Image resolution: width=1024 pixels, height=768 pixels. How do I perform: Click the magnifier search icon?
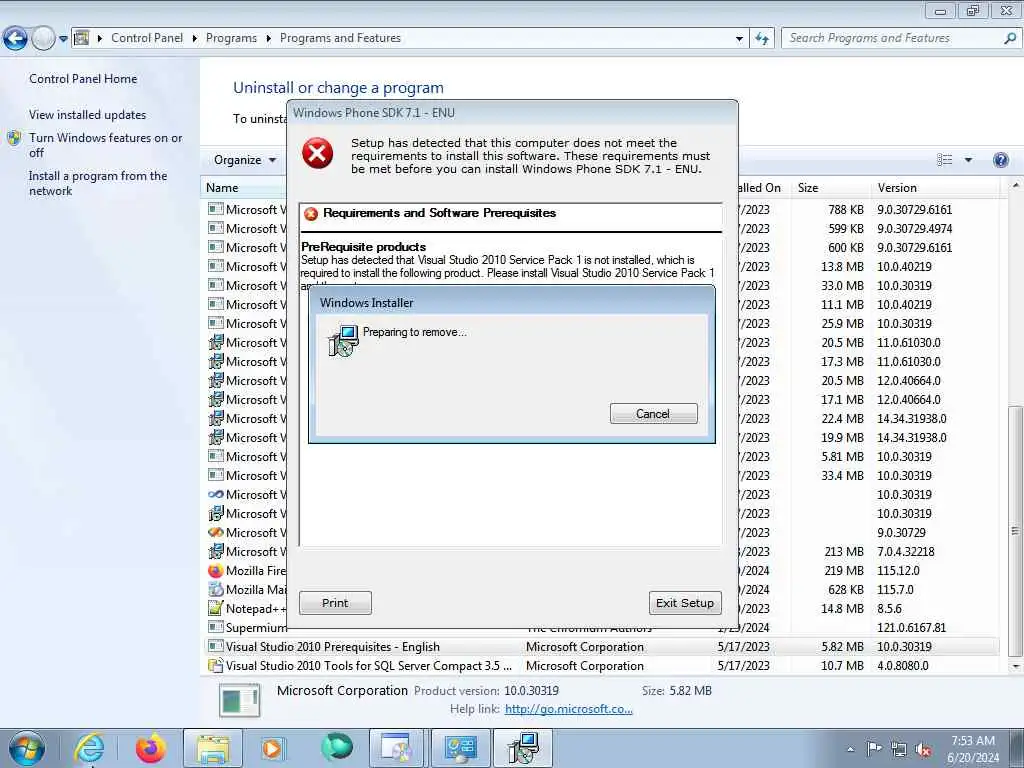(x=1010, y=38)
